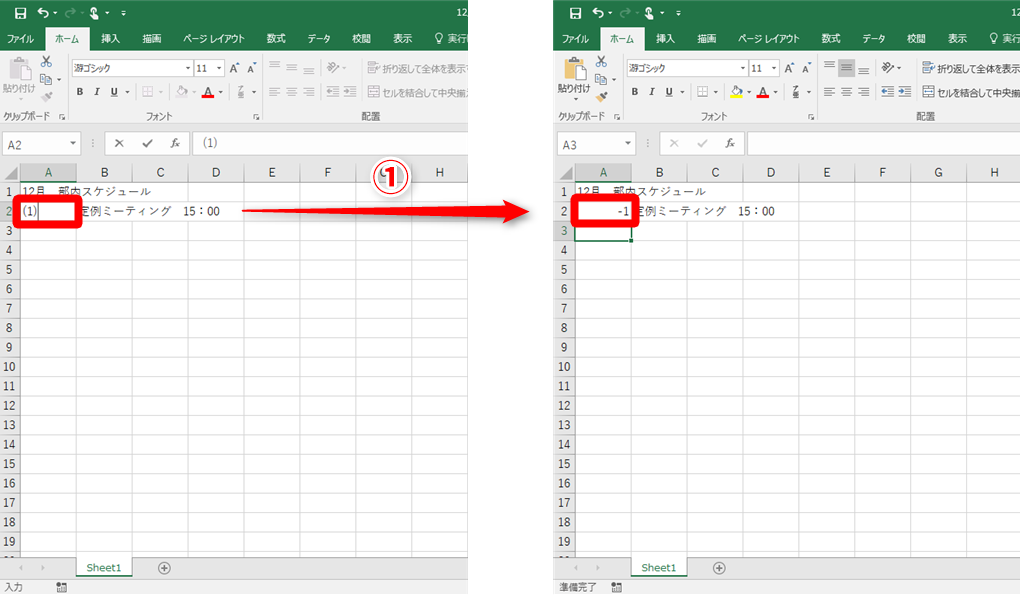This screenshot has width=1020, height=595.
Task: Click decrease indent icon in right window
Action: (x=888, y=92)
